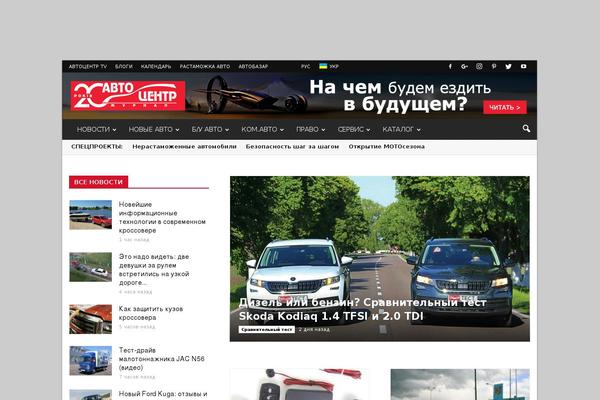This screenshot has width=600, height=400.
Task: Open the Facebook social icon
Action: 450,66
